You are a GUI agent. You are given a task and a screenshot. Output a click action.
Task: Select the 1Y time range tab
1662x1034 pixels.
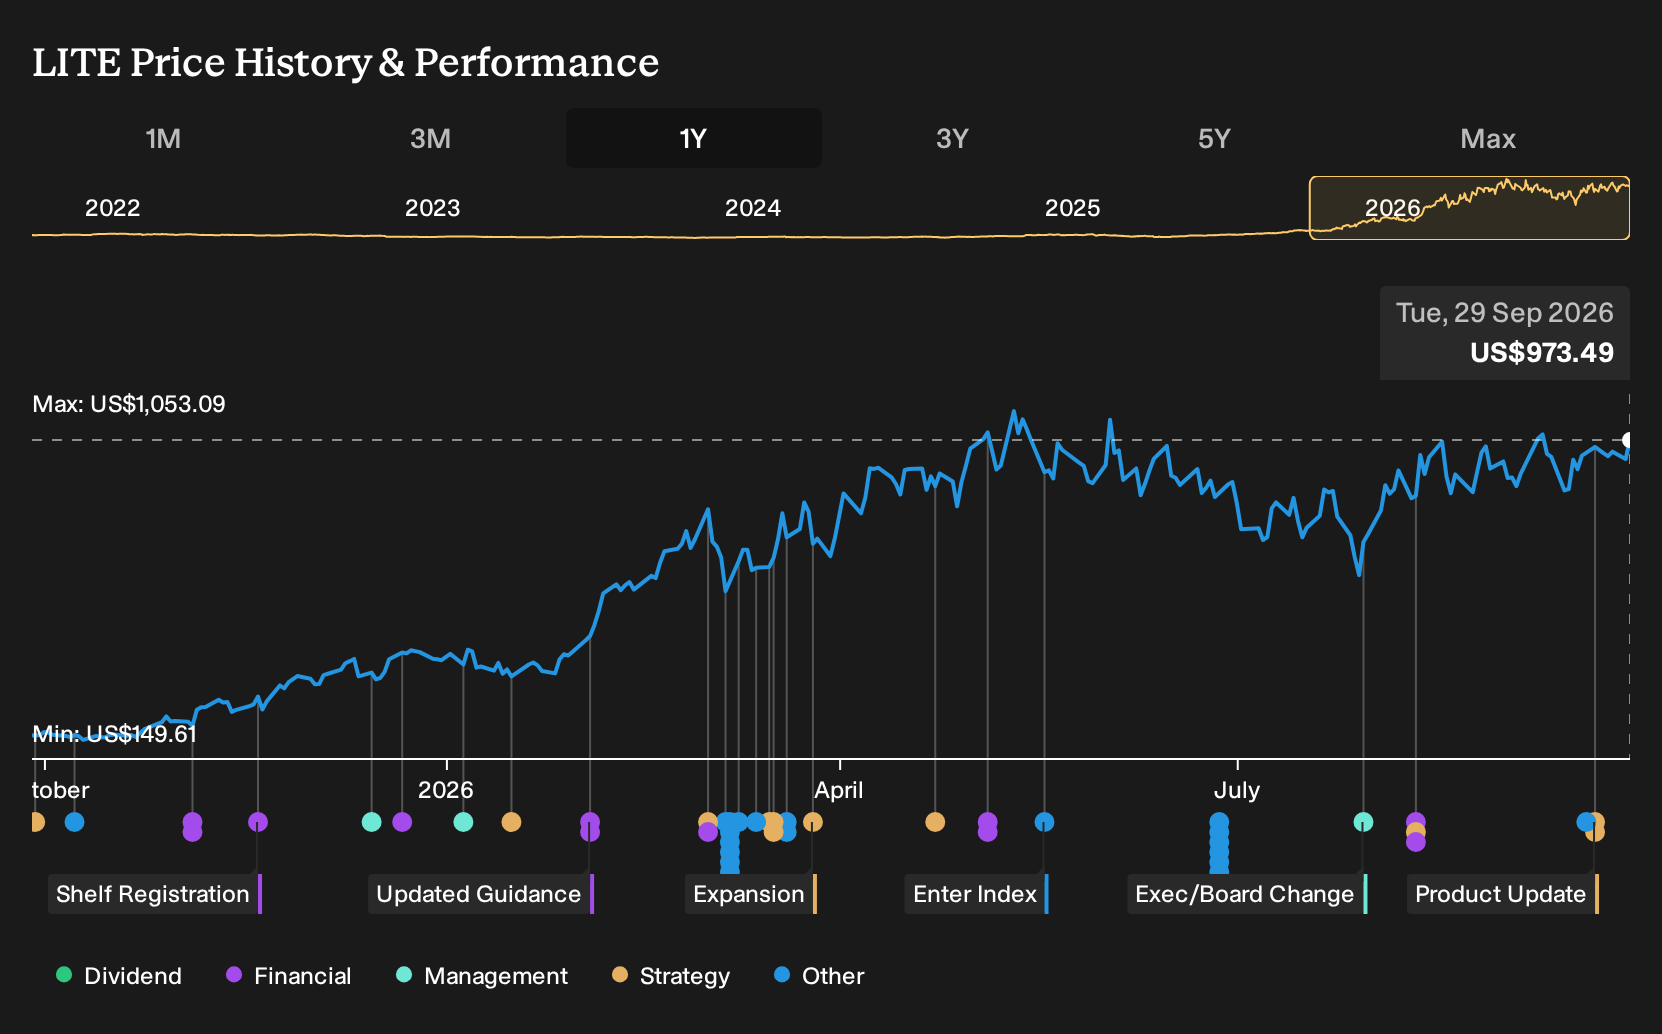(694, 138)
